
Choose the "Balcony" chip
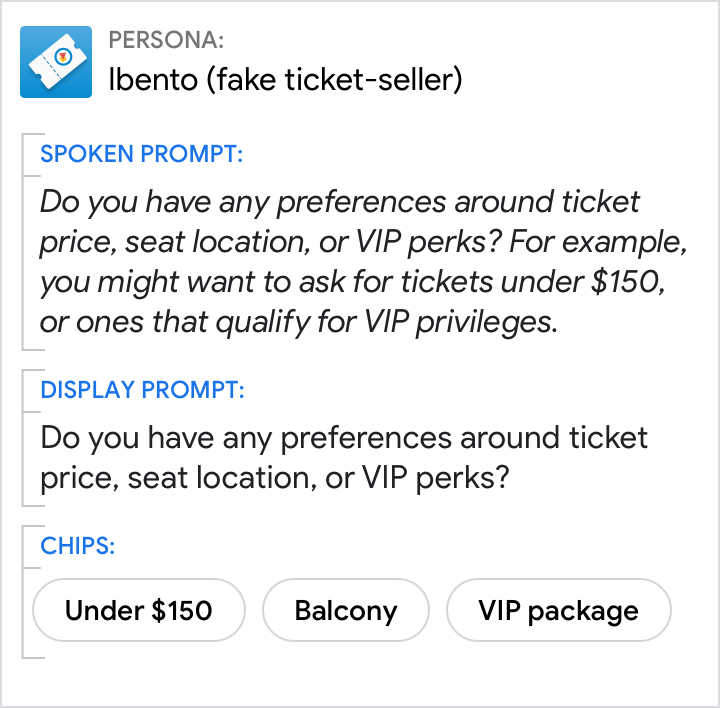[346, 610]
